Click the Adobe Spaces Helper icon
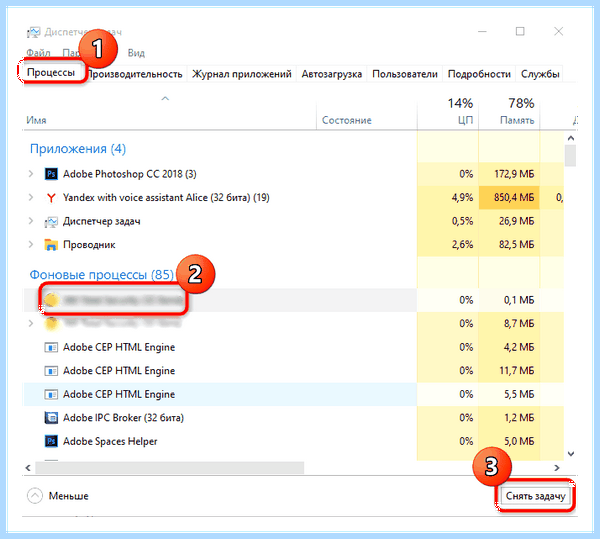Image resolution: width=600 pixels, height=539 pixels. pyautogui.click(x=51, y=441)
